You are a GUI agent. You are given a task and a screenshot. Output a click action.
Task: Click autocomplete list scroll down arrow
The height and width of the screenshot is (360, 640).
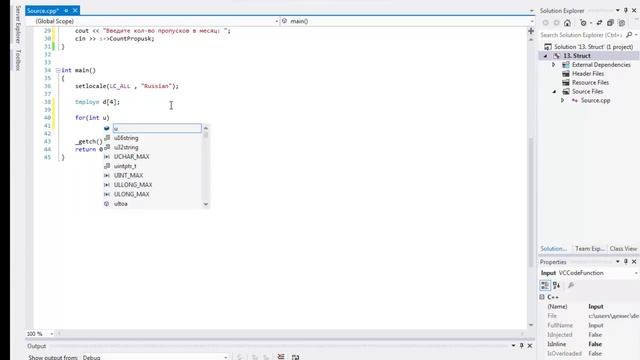click(206, 204)
